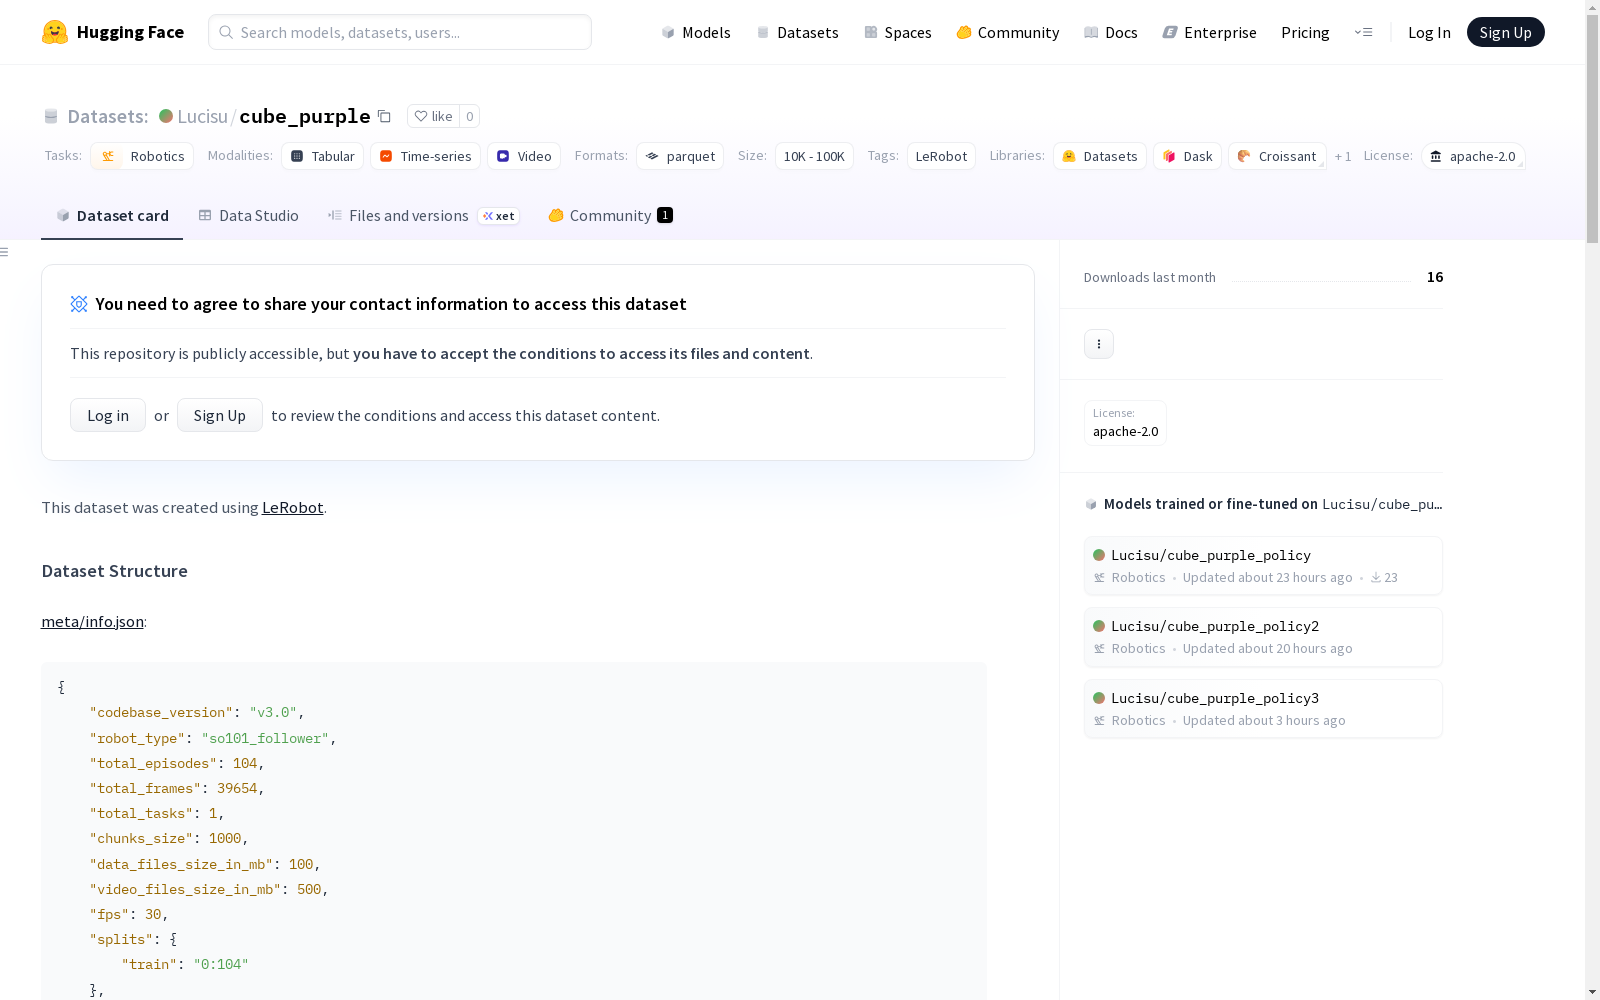Open the three-dot options menu in the sidebar
1600x1000 pixels.
1098,344
